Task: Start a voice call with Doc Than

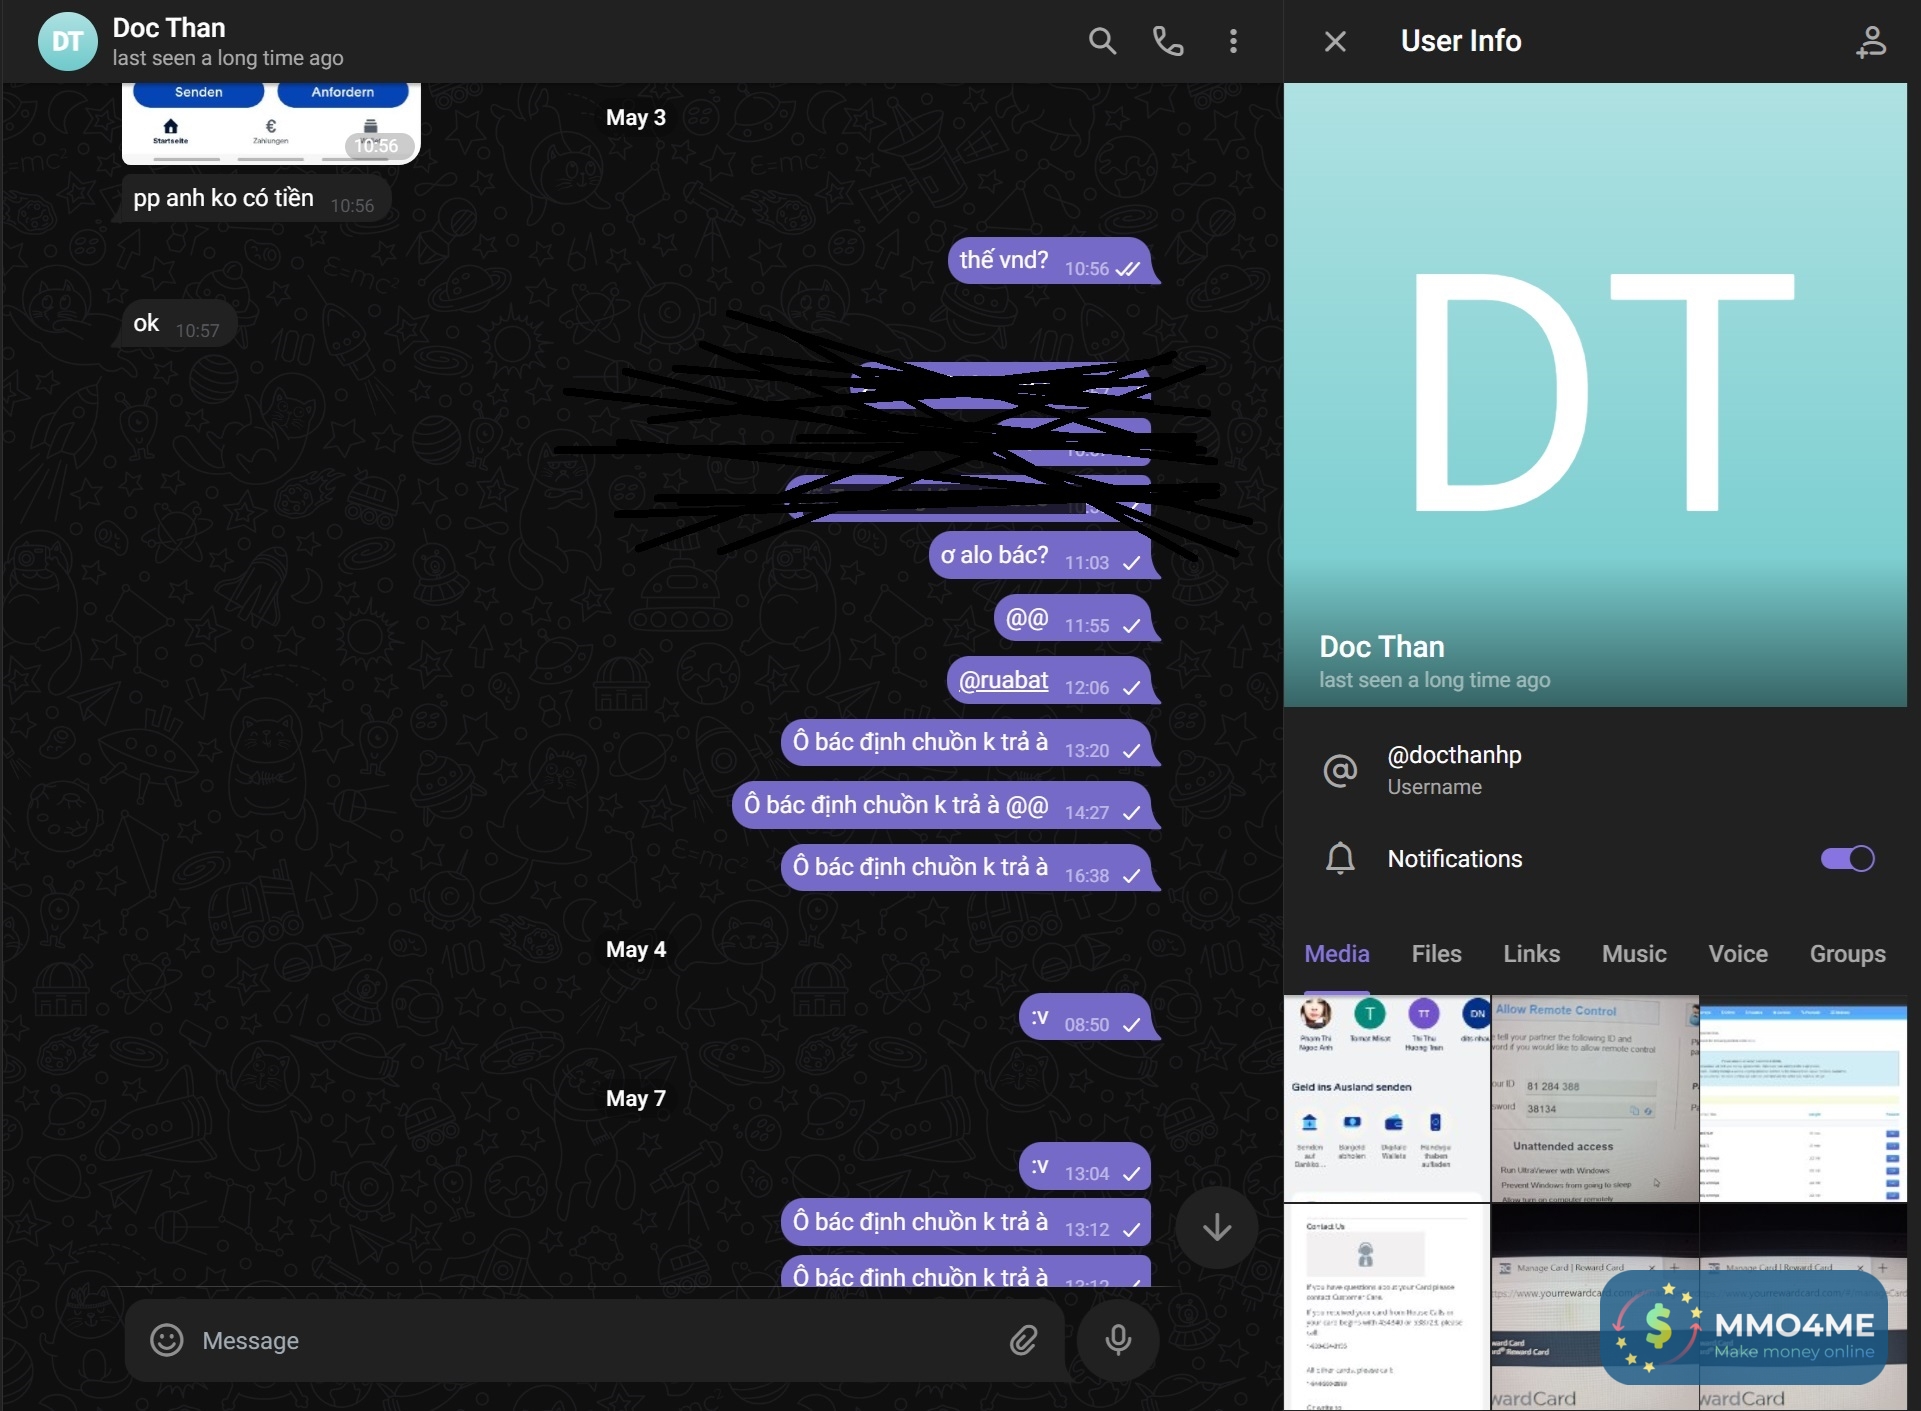Action: [1167, 41]
